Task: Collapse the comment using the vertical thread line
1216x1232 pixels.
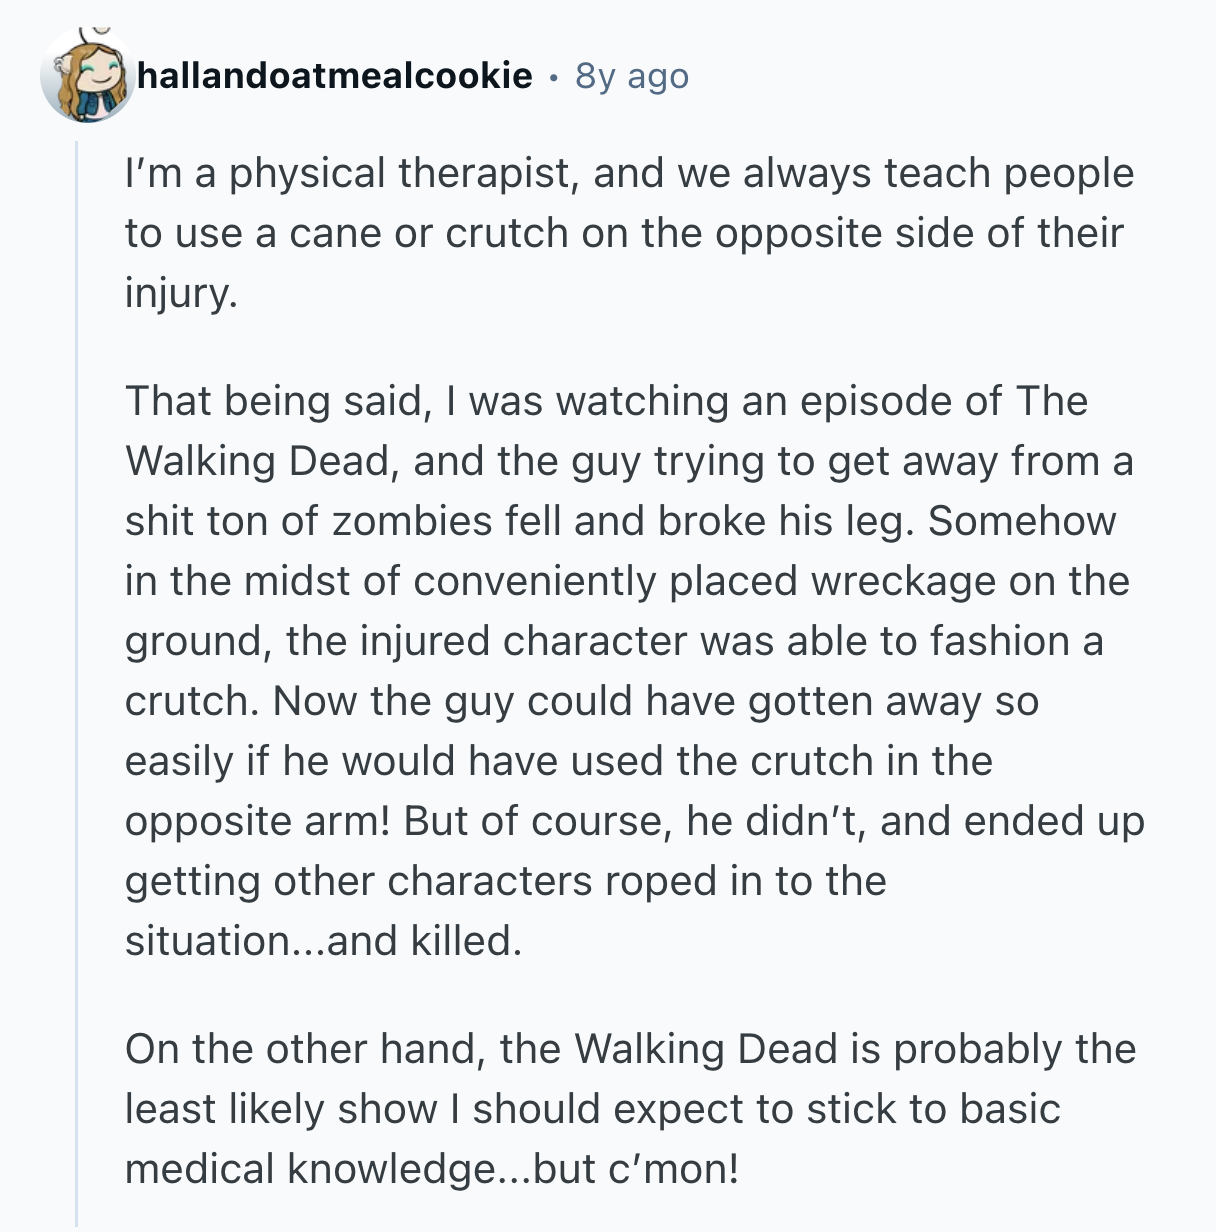Action: pos(77,680)
